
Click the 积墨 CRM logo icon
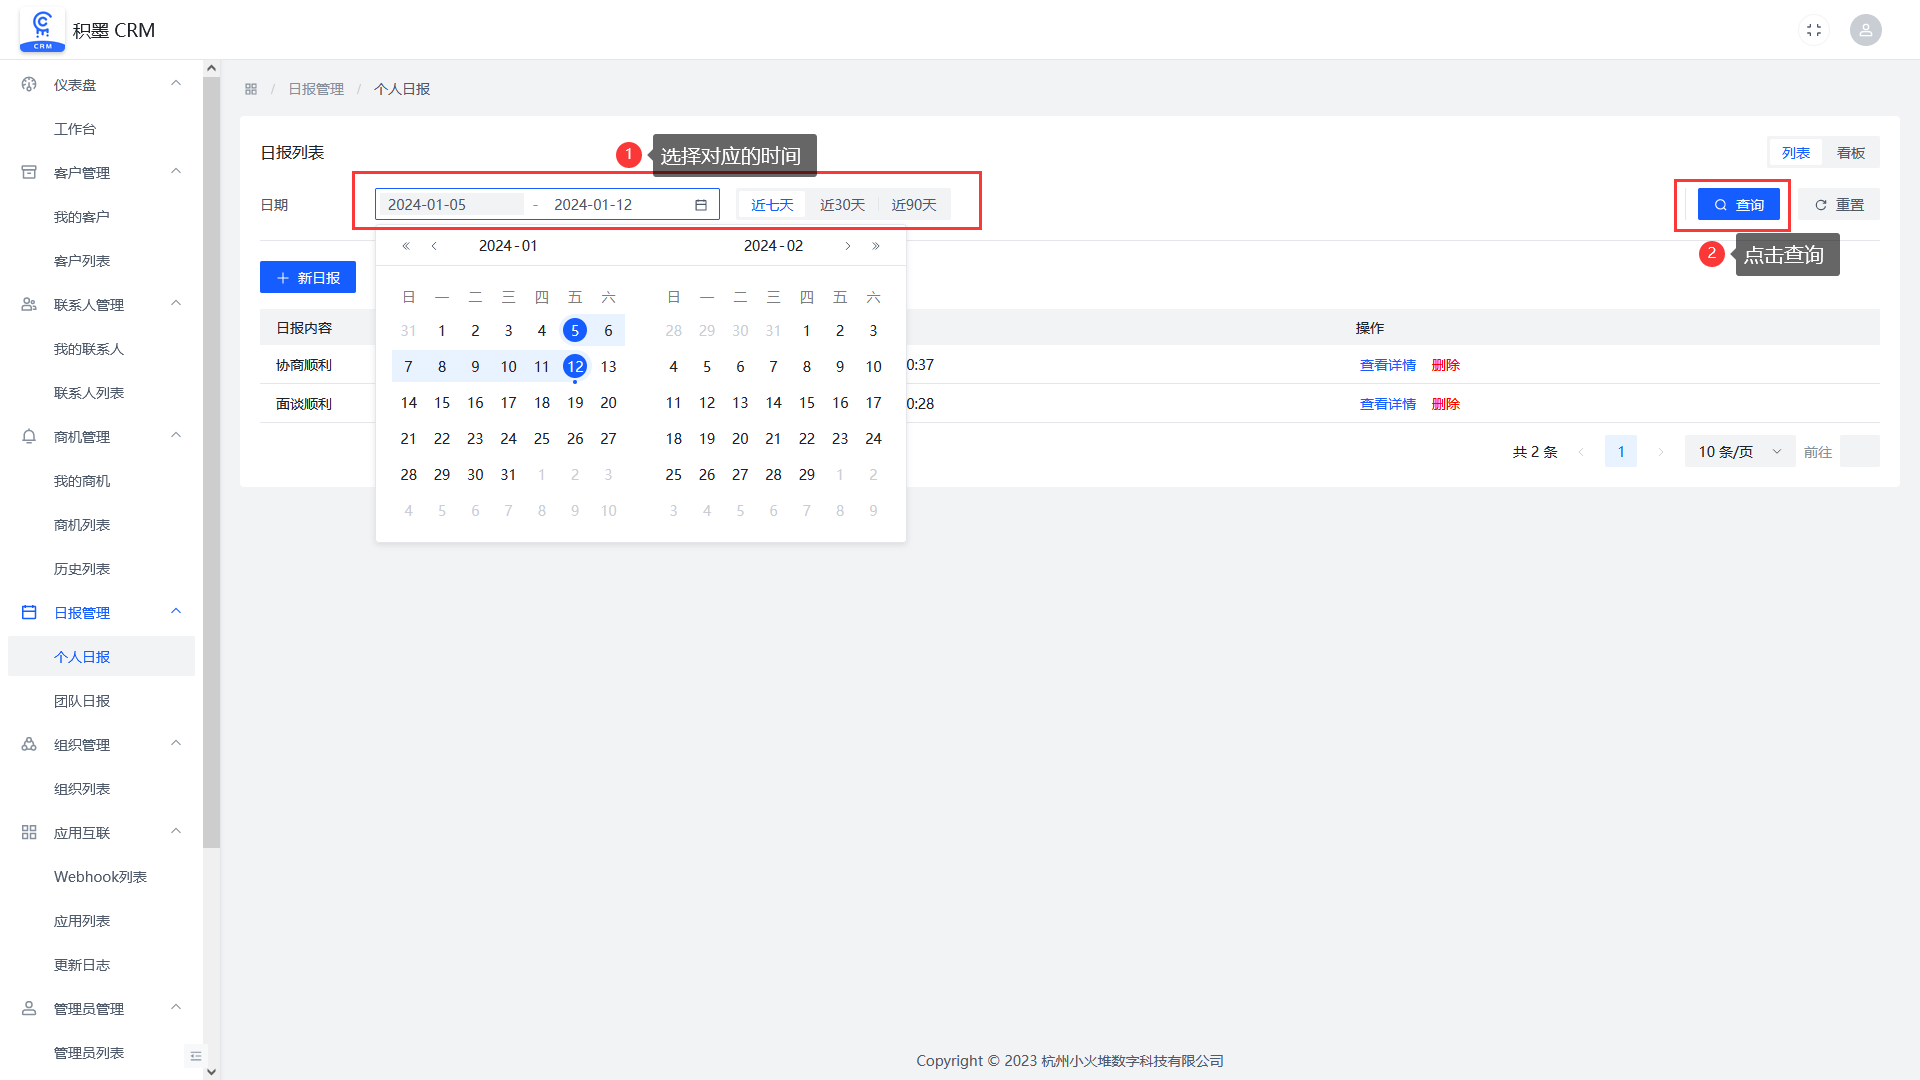tap(42, 30)
